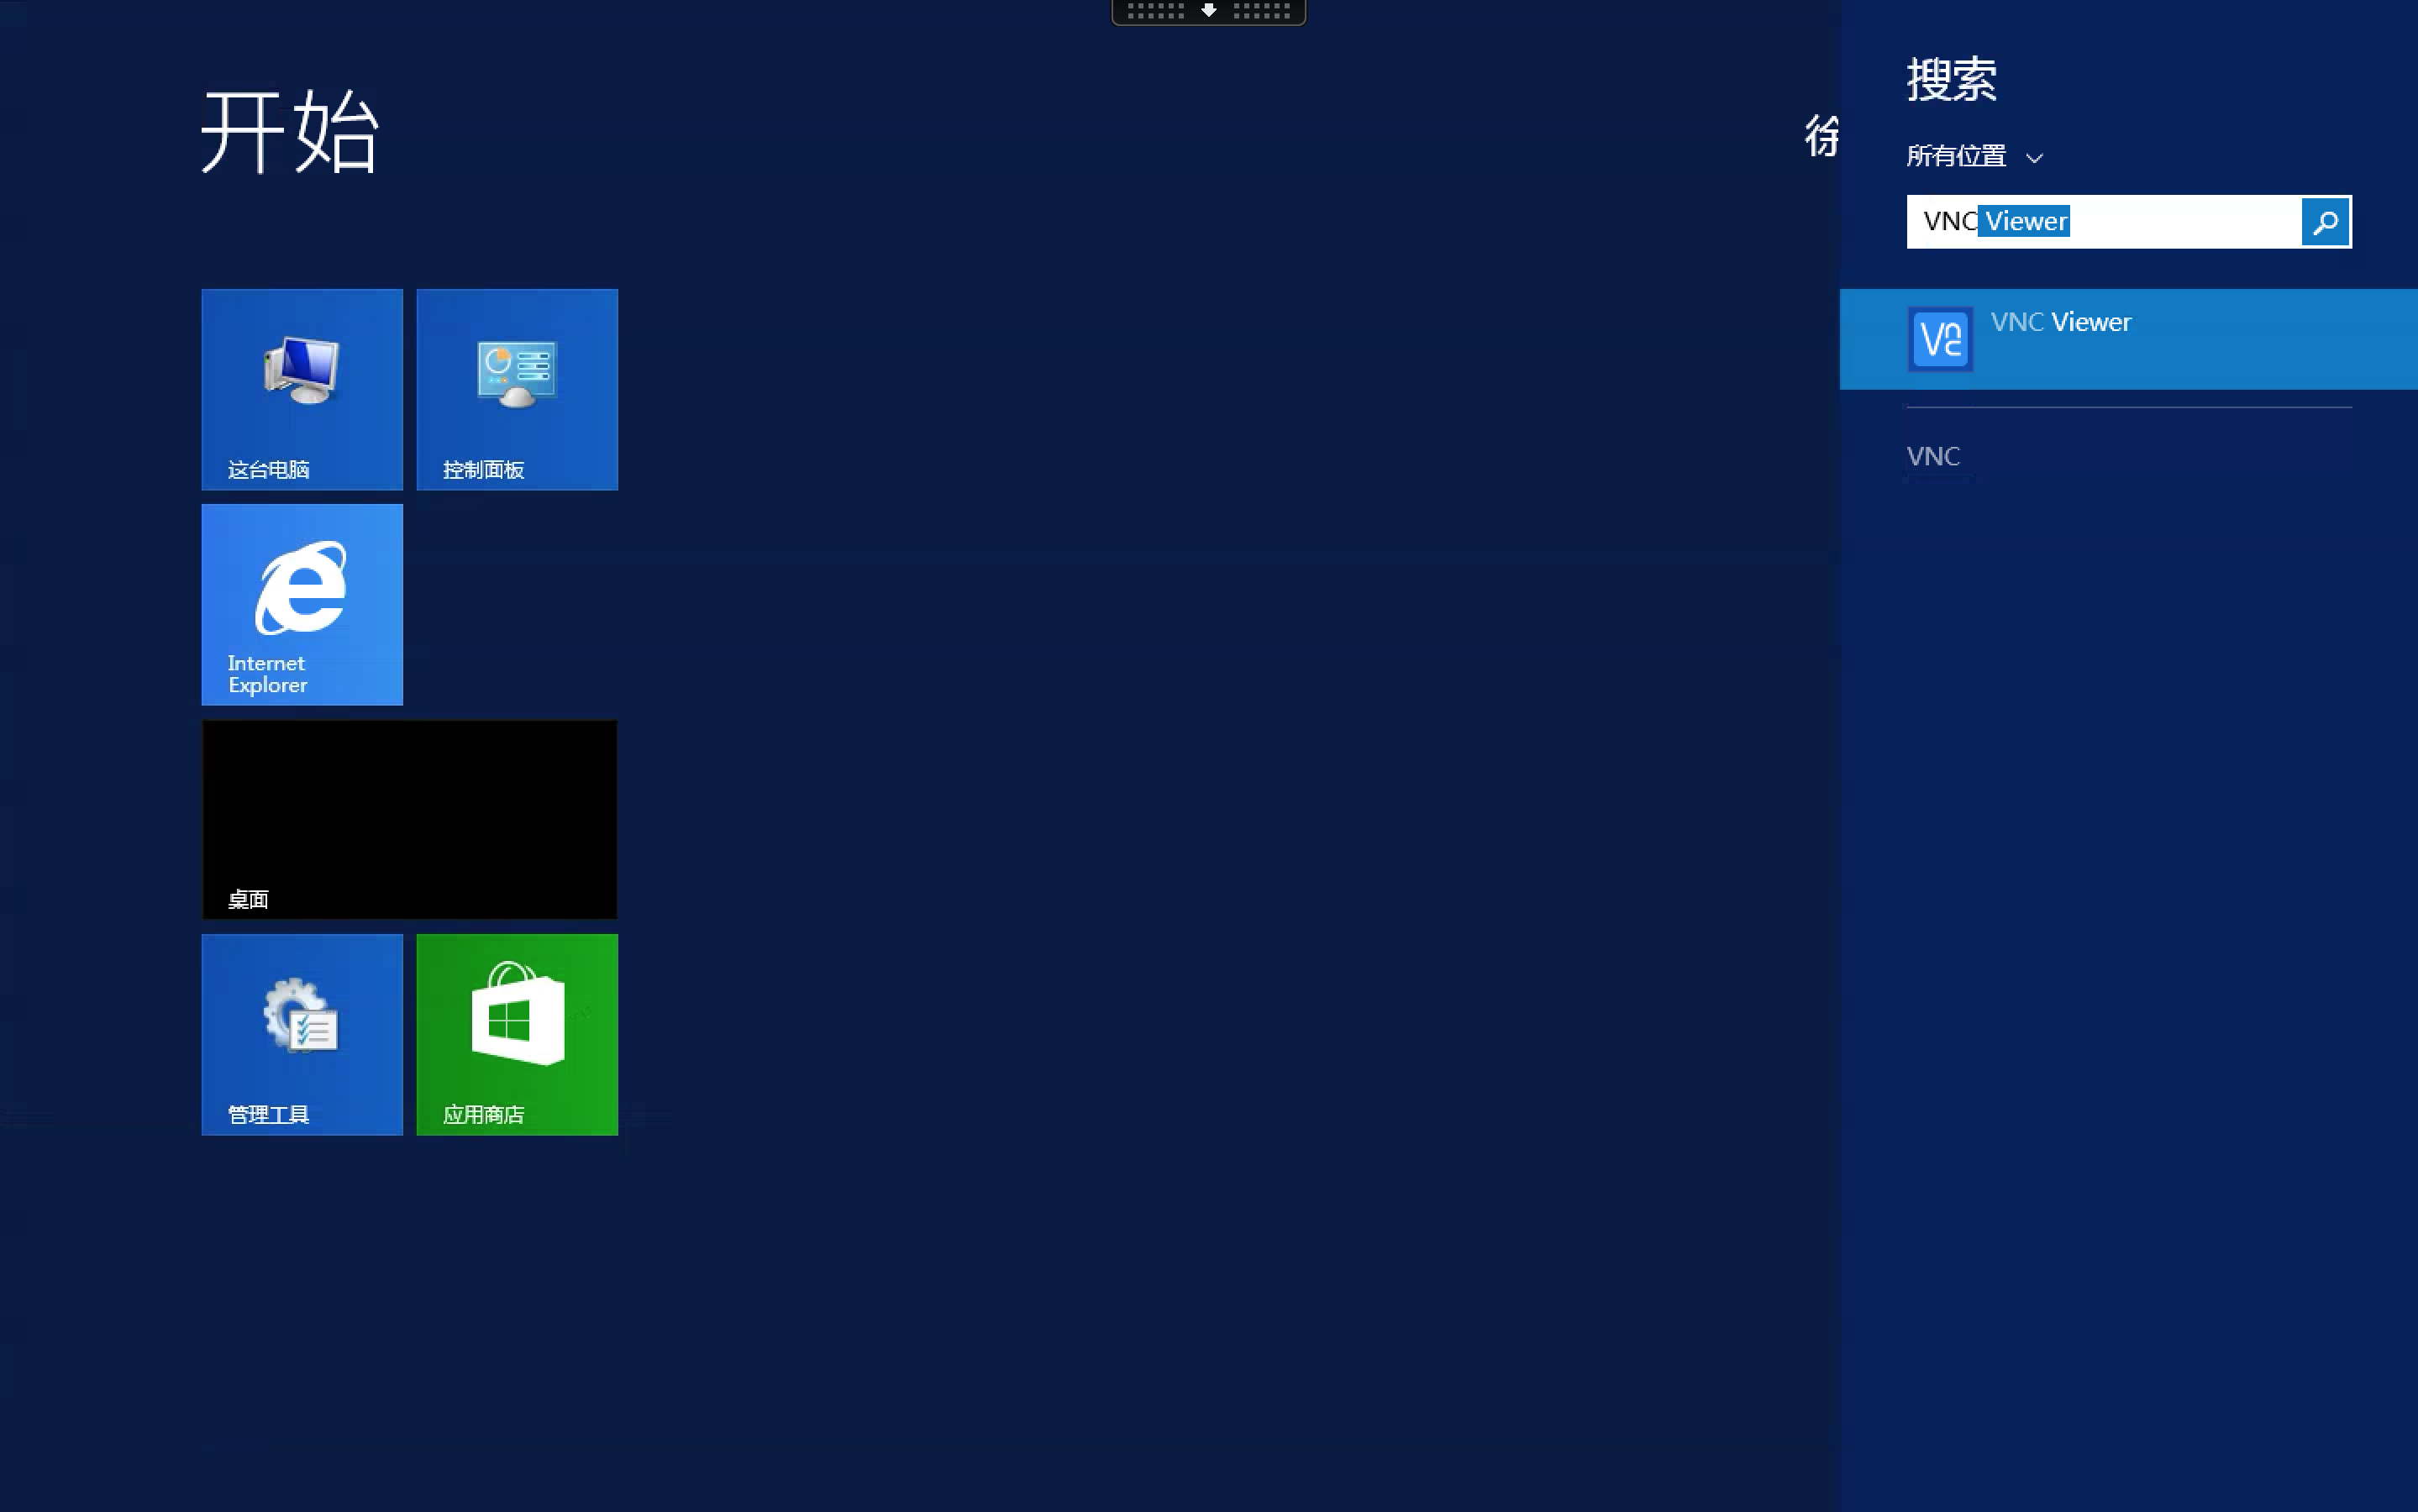
Task: Click the left dotted grip of the connection bar
Action: click(x=1155, y=11)
